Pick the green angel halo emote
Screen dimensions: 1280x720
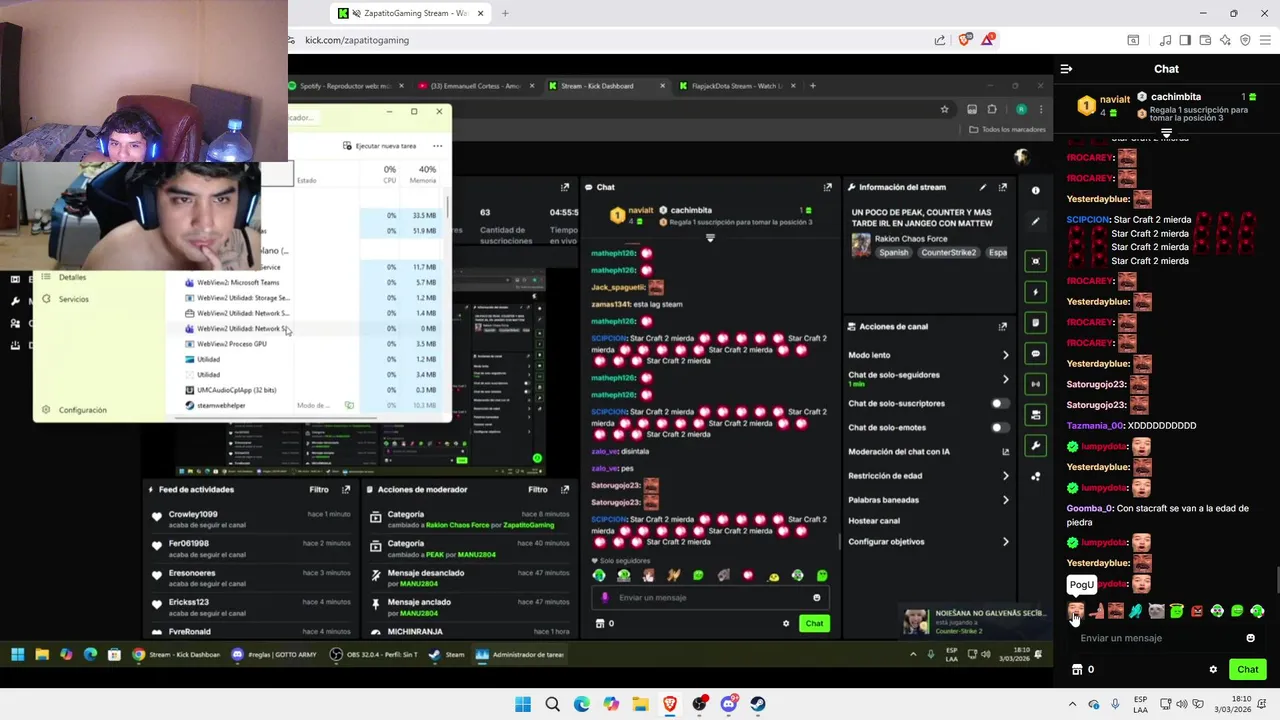tap(1177, 610)
